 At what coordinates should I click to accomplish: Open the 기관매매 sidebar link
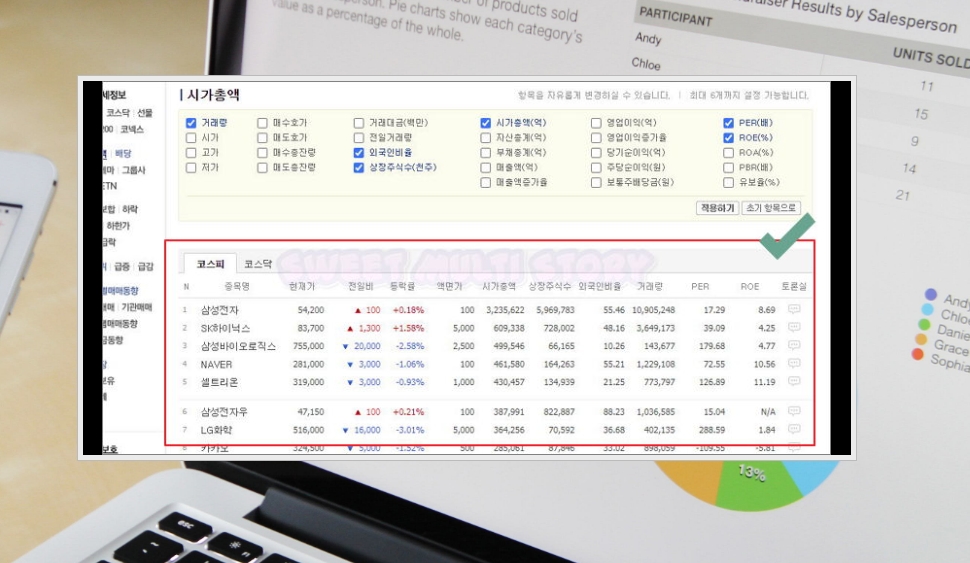click(136, 307)
